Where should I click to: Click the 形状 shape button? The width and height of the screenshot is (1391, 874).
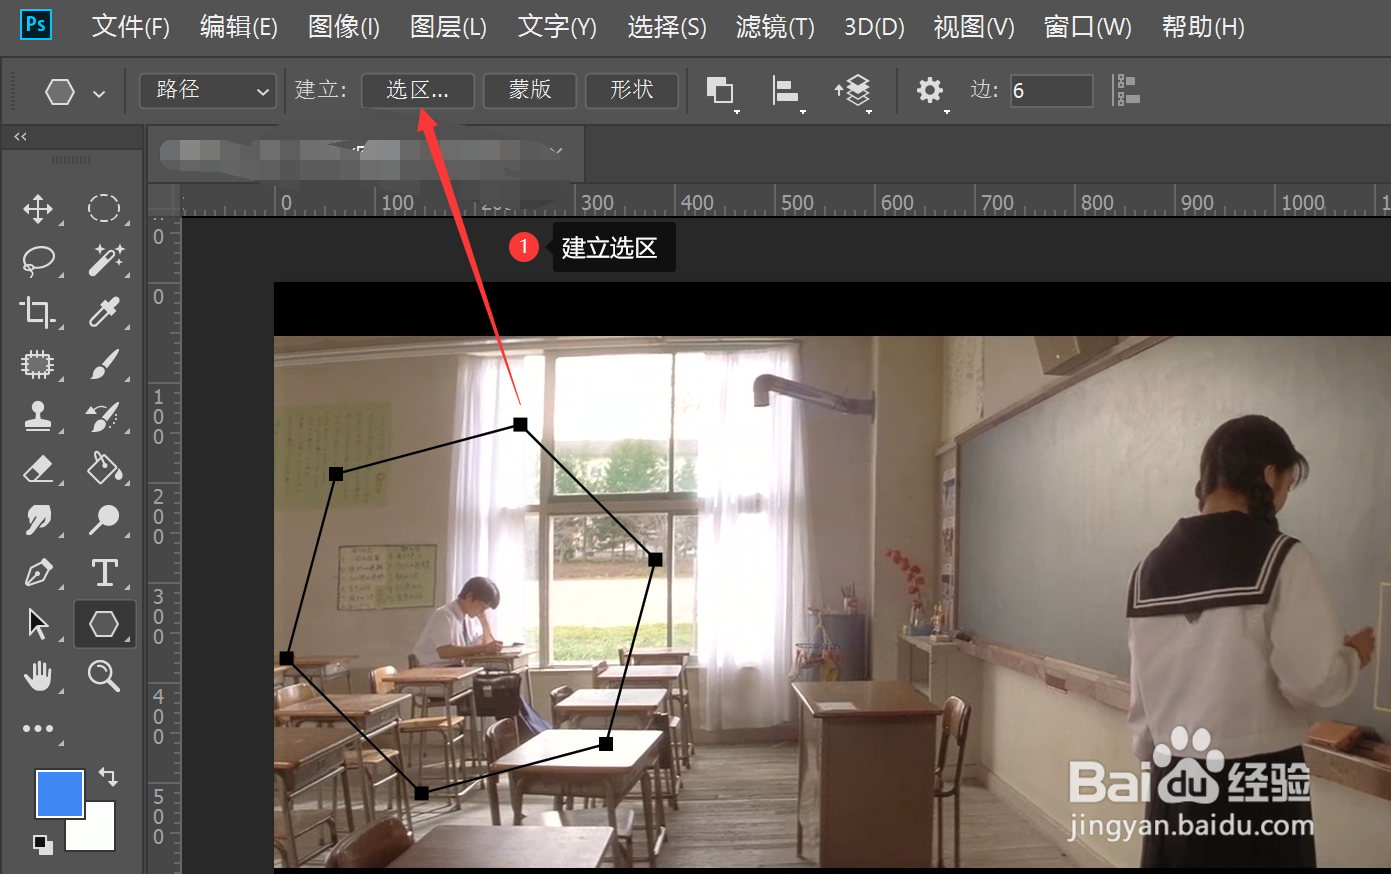(x=632, y=90)
